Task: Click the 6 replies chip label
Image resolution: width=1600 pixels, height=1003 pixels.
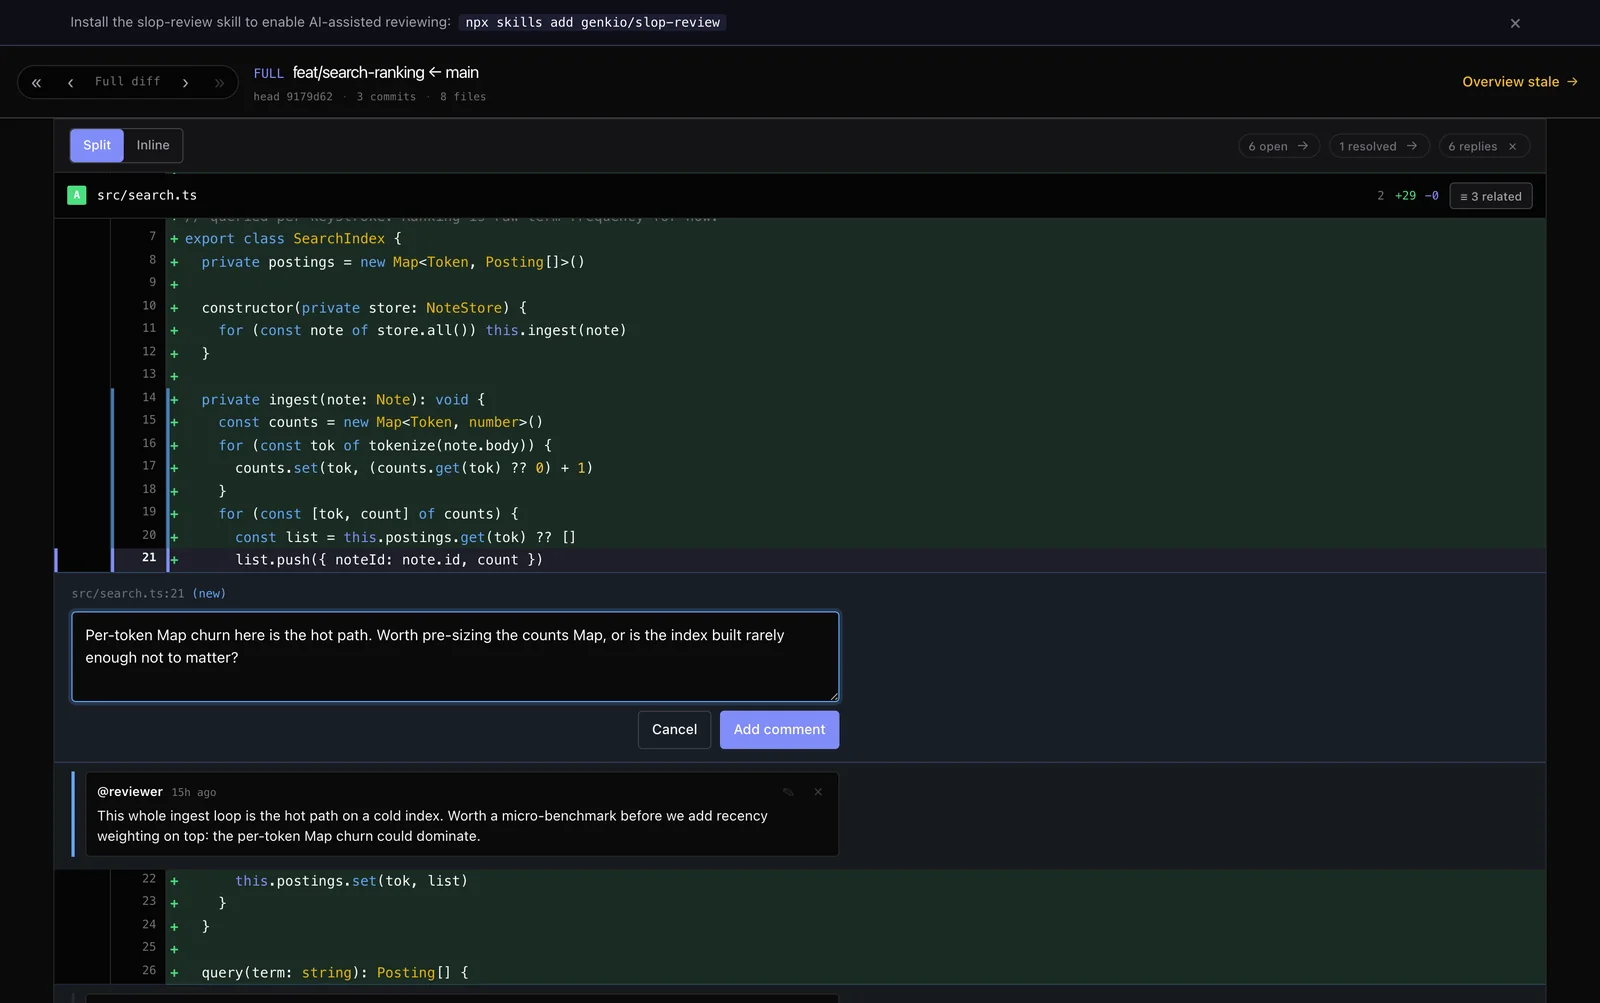Action: pyautogui.click(x=1472, y=146)
